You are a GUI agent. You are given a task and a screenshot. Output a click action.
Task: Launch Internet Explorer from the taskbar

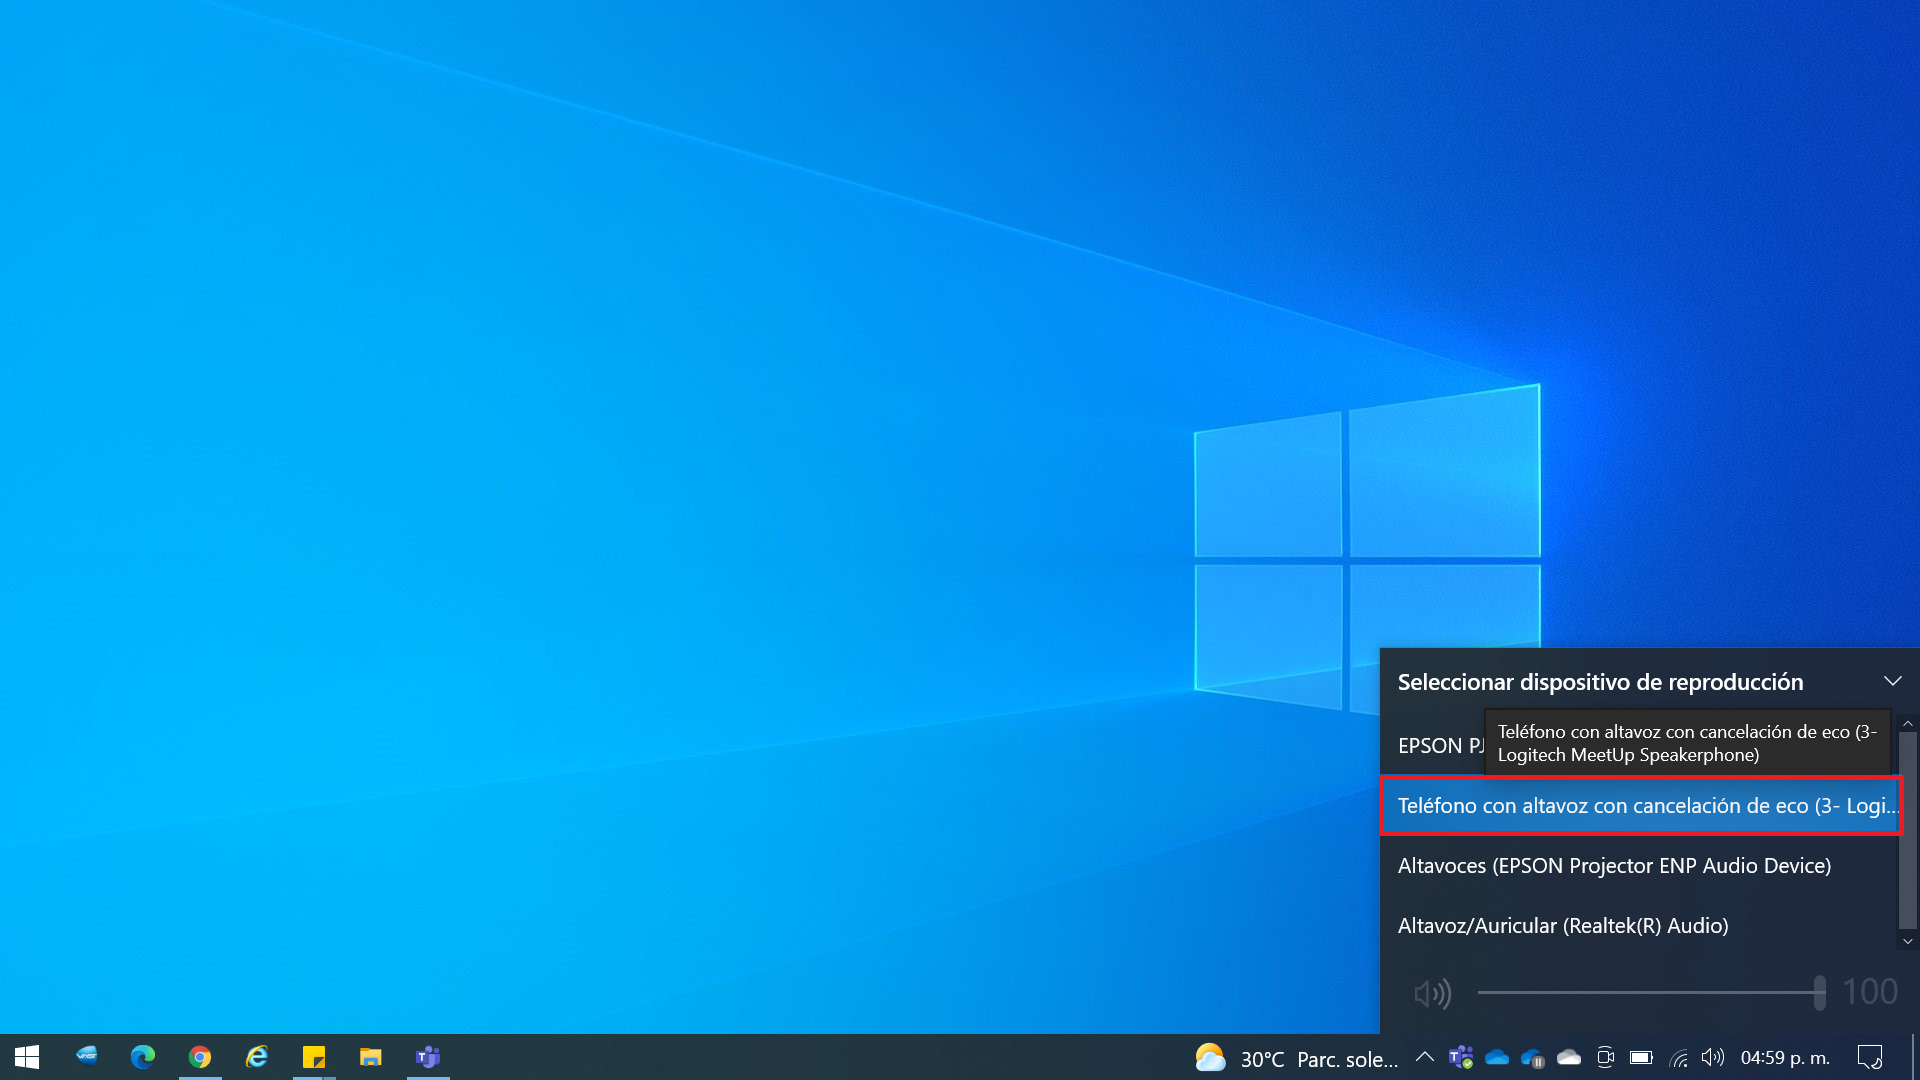click(257, 1057)
